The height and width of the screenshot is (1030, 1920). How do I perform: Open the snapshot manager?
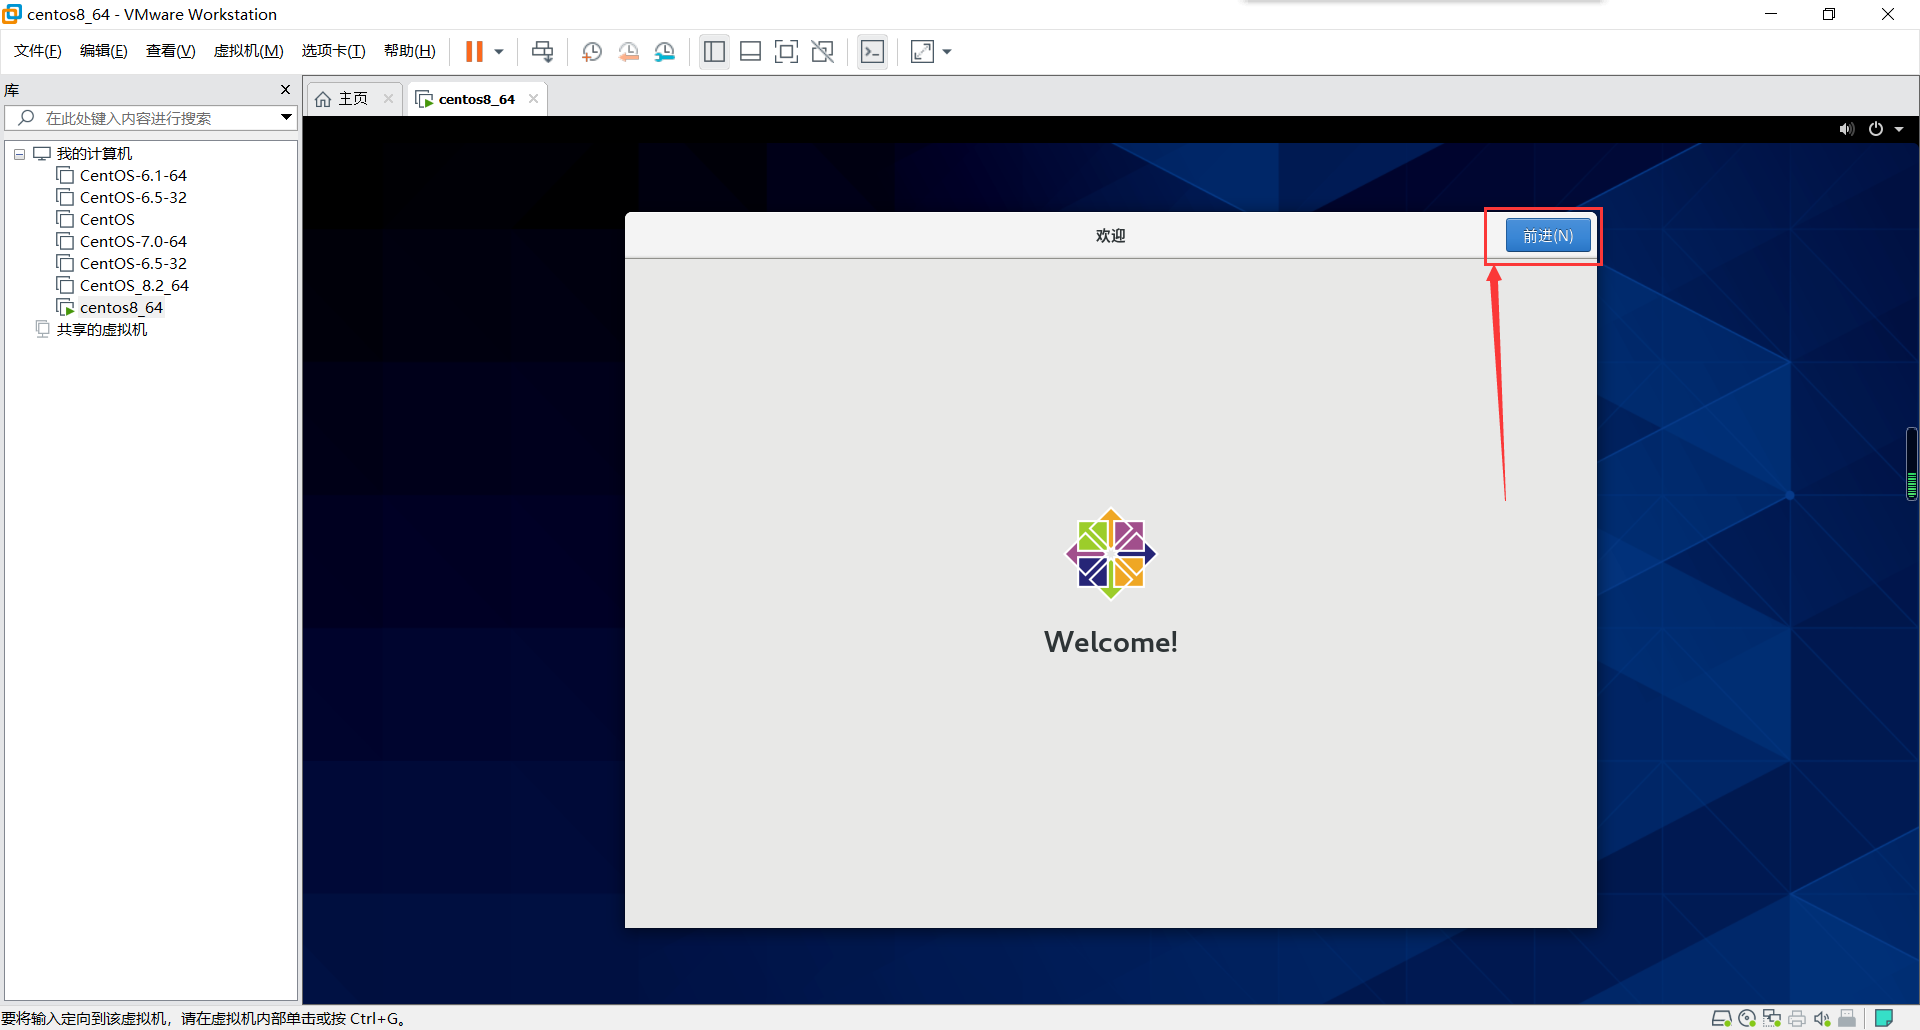pyautogui.click(x=665, y=51)
